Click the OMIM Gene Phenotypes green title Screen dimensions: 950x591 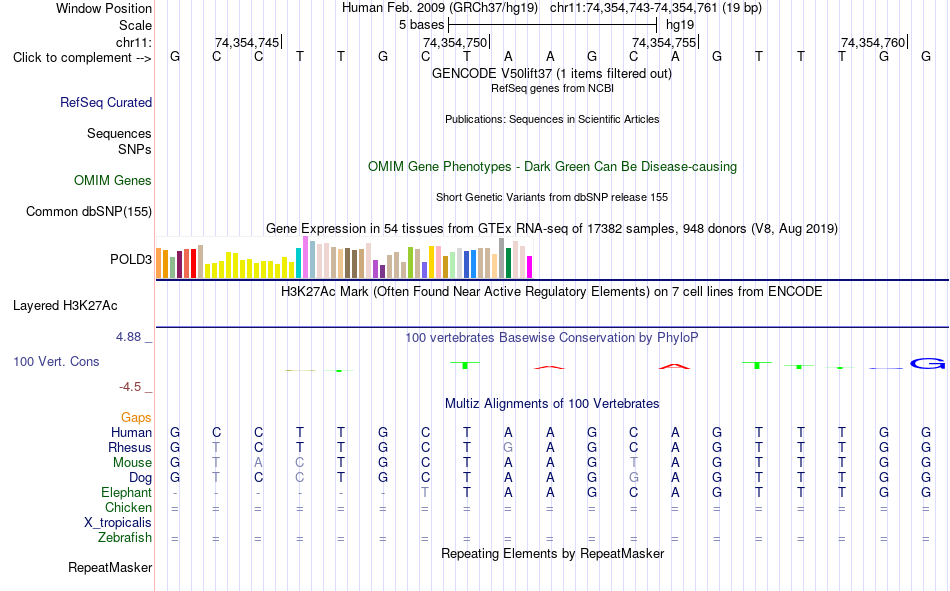pos(553,167)
